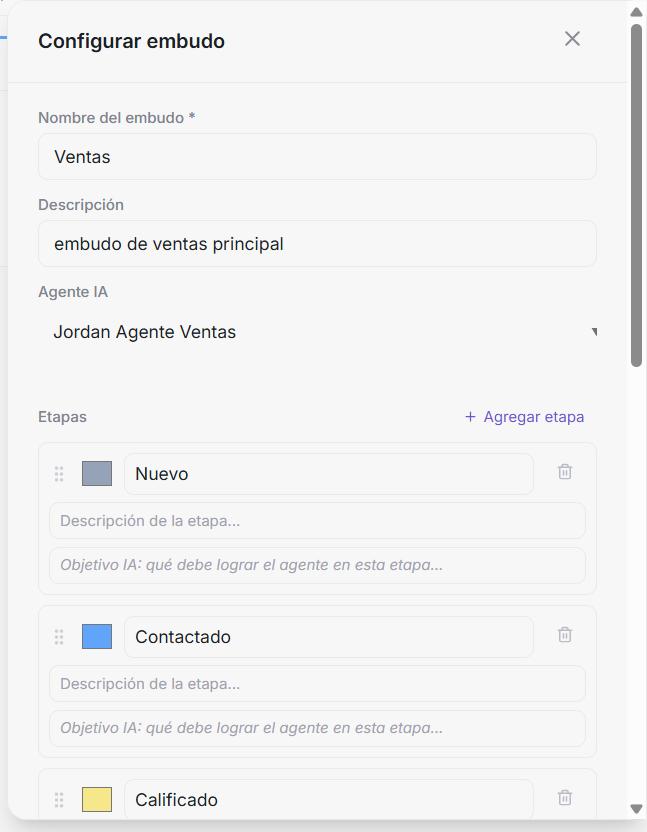The width and height of the screenshot is (647, 832).
Task: Click the scrollbar down arrow
Action: (636, 809)
